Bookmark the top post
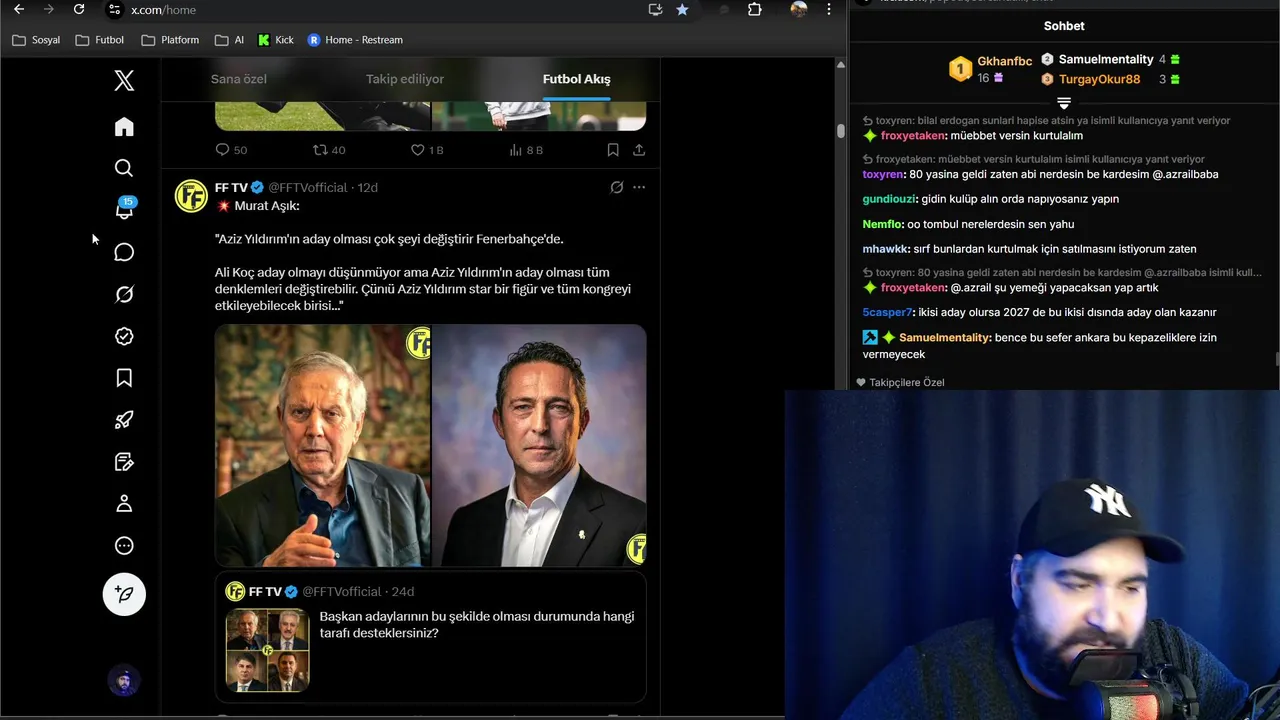The image size is (1280, 720). [612, 150]
